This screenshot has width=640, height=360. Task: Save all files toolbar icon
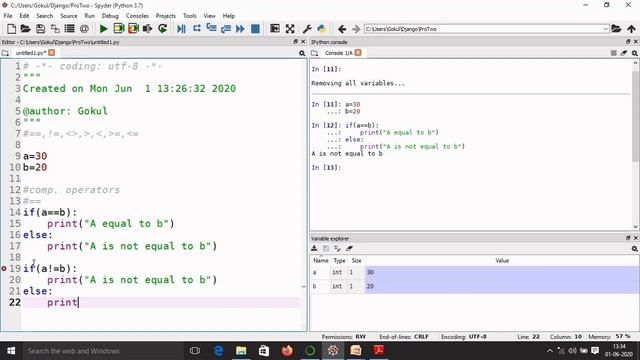coord(55,29)
